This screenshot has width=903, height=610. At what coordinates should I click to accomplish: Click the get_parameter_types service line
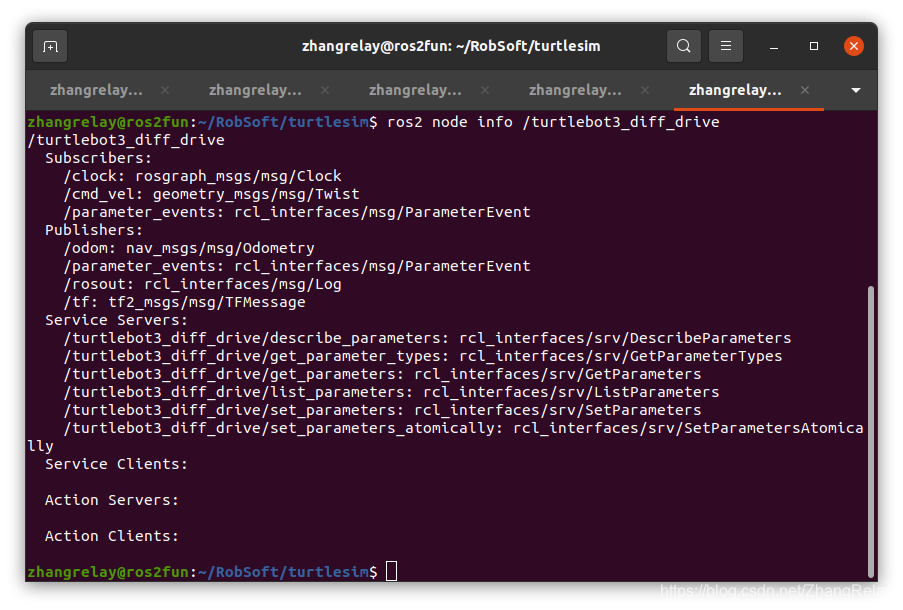(423, 356)
